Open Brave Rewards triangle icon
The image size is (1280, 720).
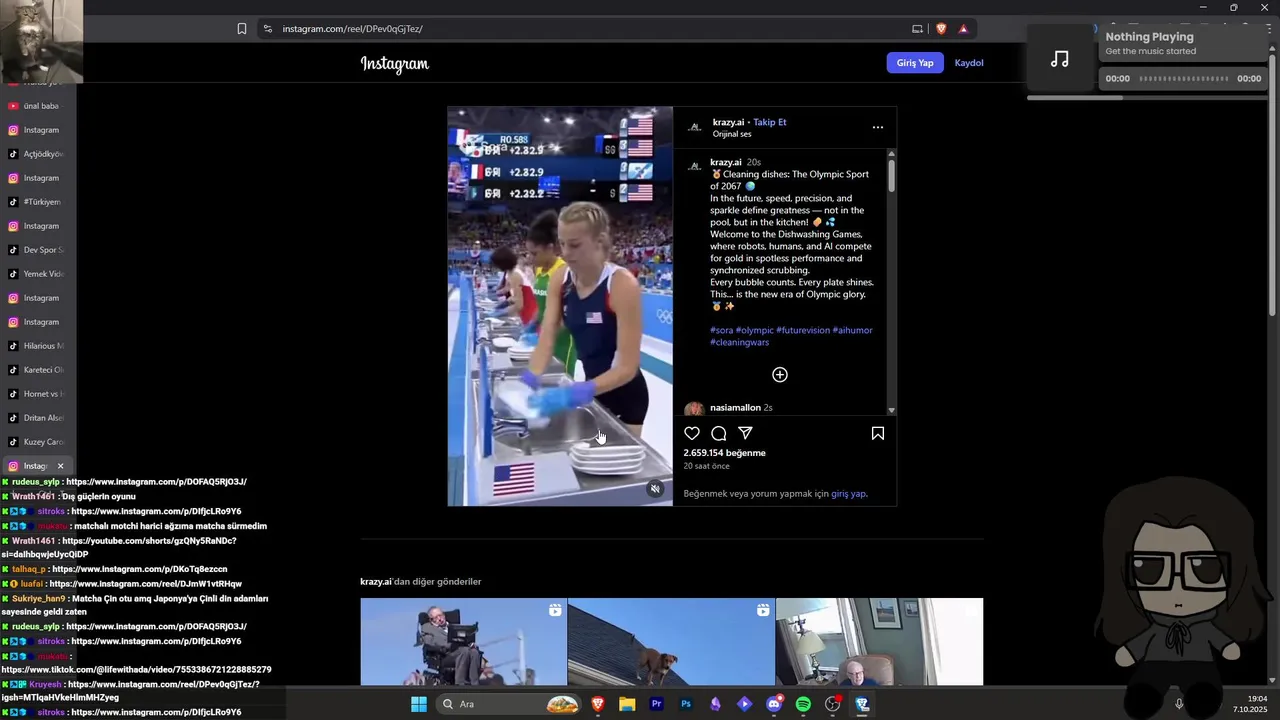tap(963, 29)
